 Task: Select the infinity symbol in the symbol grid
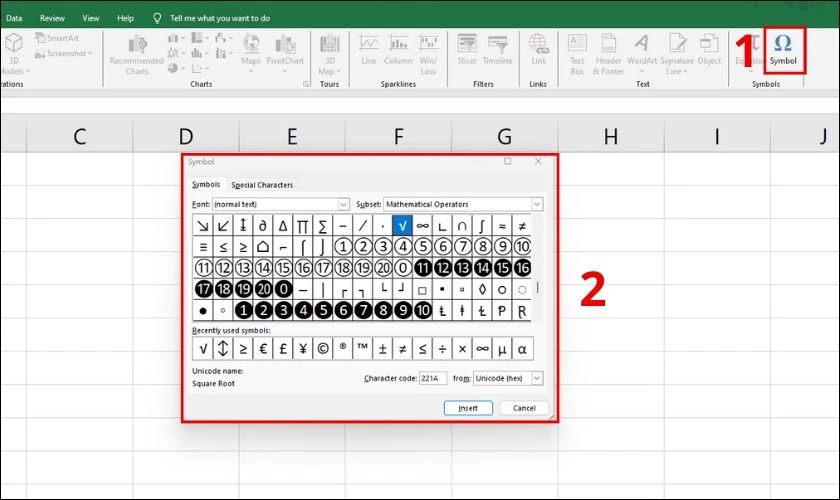click(423, 226)
